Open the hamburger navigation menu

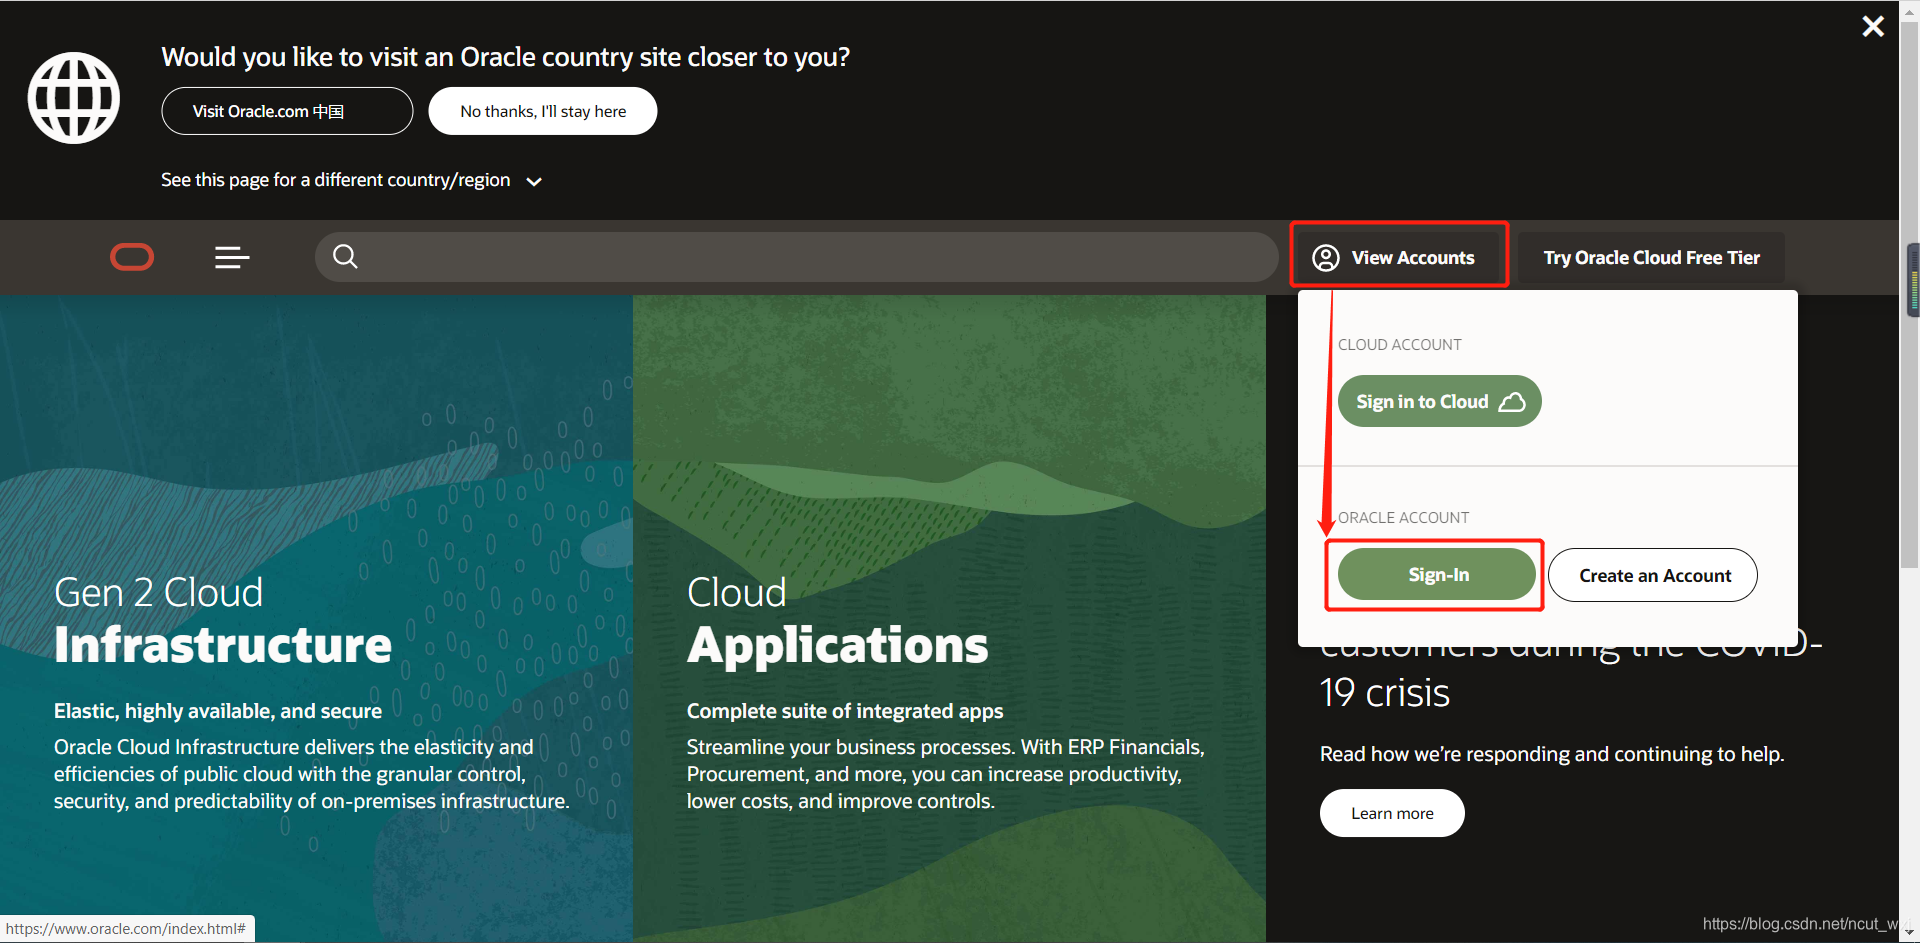pyautogui.click(x=232, y=258)
